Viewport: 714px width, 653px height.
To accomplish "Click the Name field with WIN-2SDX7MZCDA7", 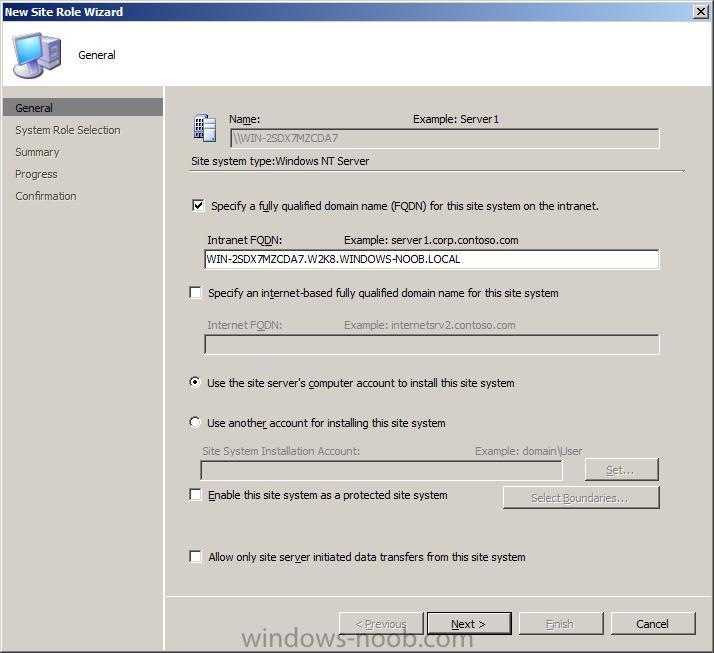I will coord(444,138).
